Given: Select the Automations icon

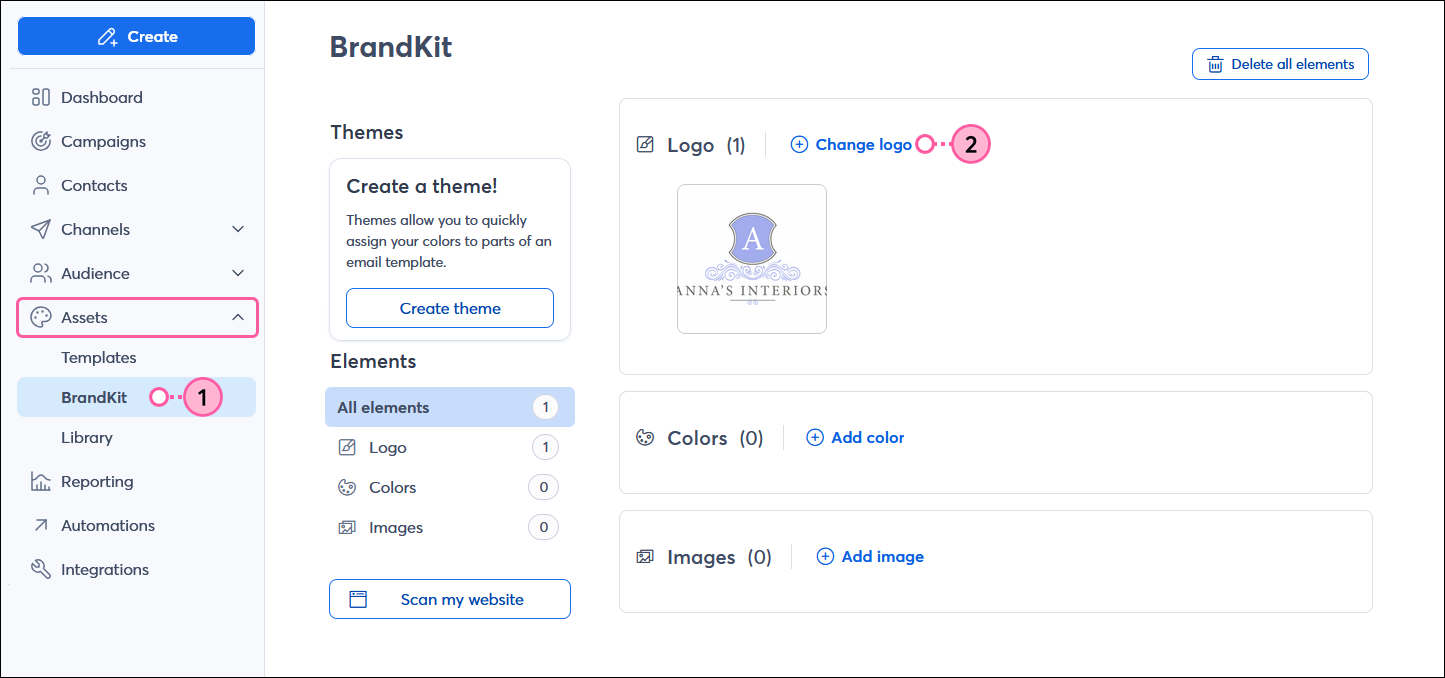Looking at the screenshot, I should click(x=40, y=525).
